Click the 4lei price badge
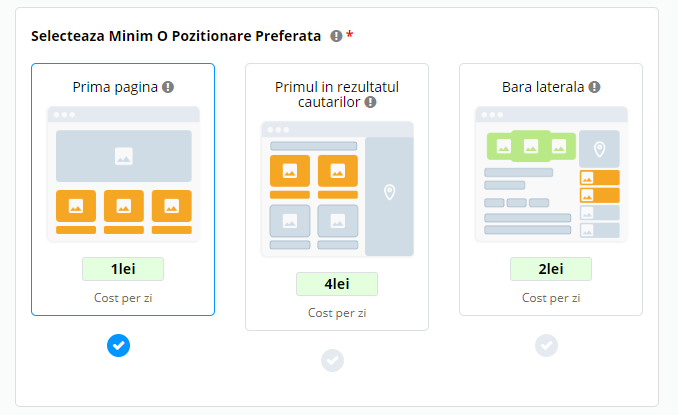This screenshot has width=678, height=415. (337, 284)
